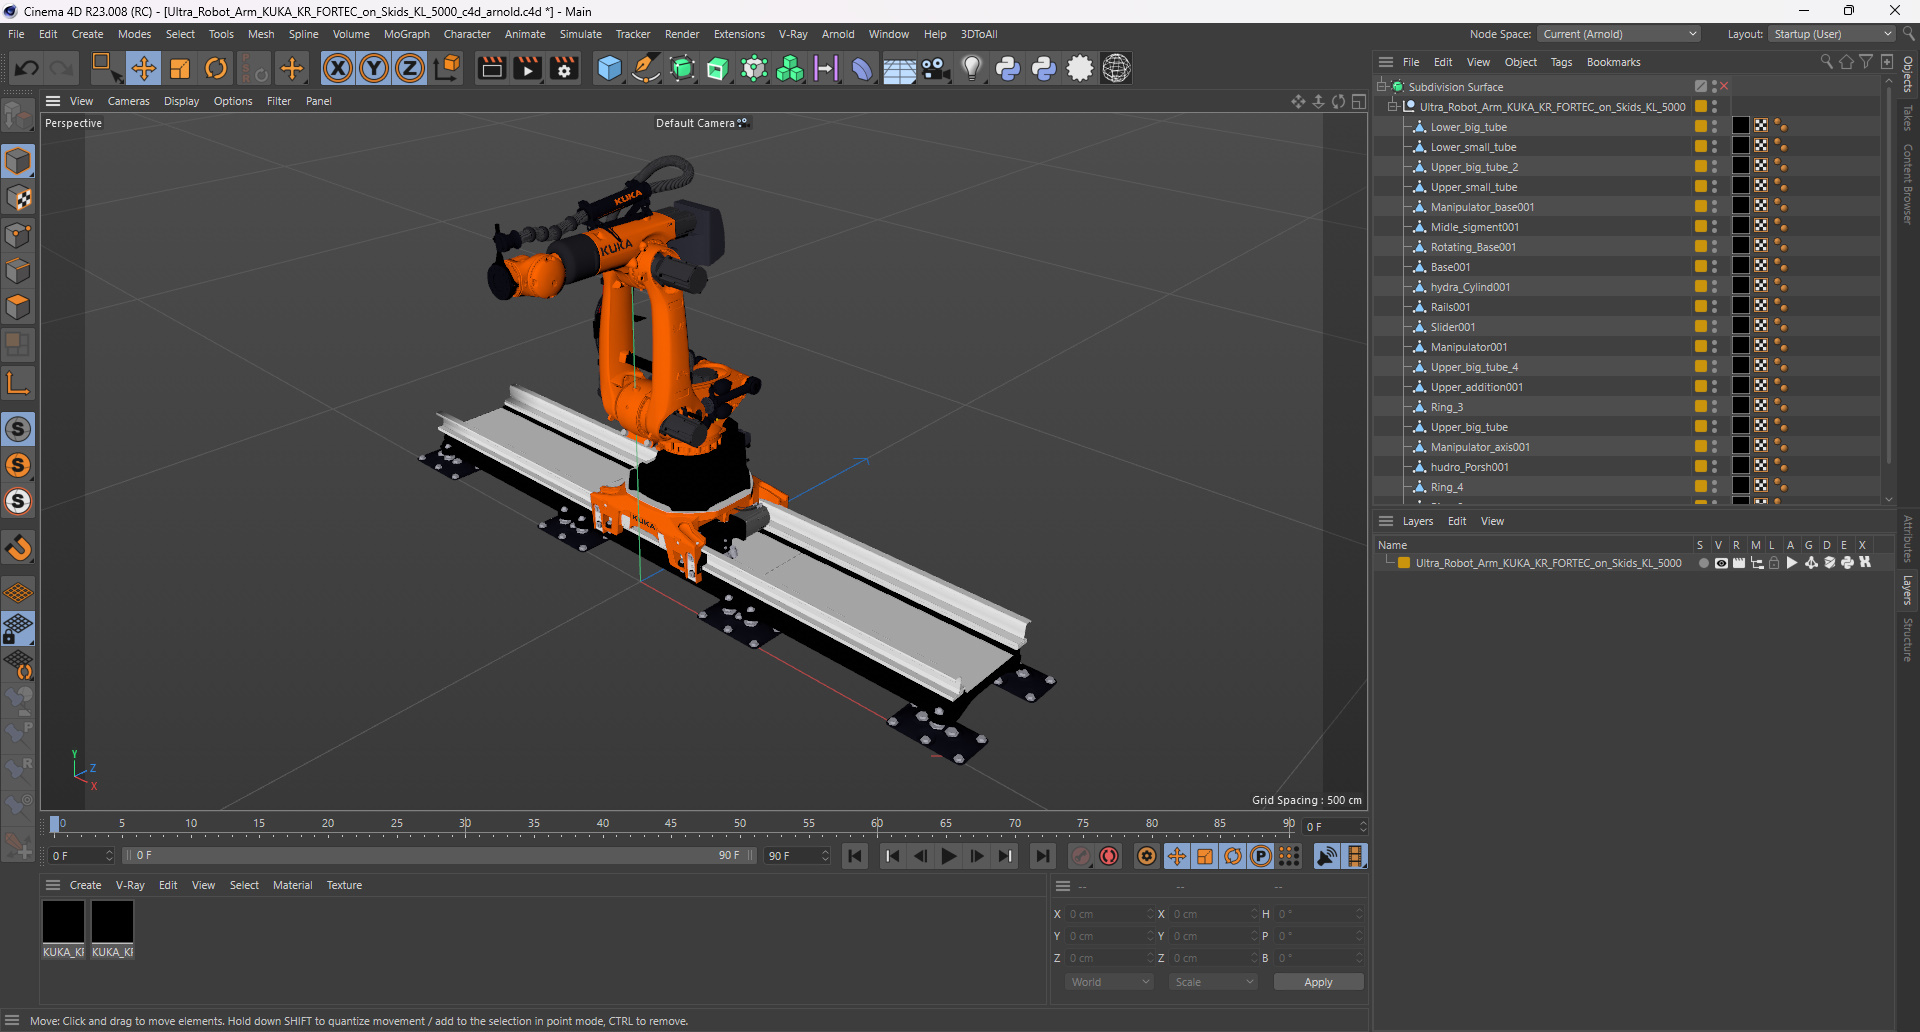Play the animation forward
Image resolution: width=1920 pixels, height=1032 pixels.
click(x=949, y=856)
